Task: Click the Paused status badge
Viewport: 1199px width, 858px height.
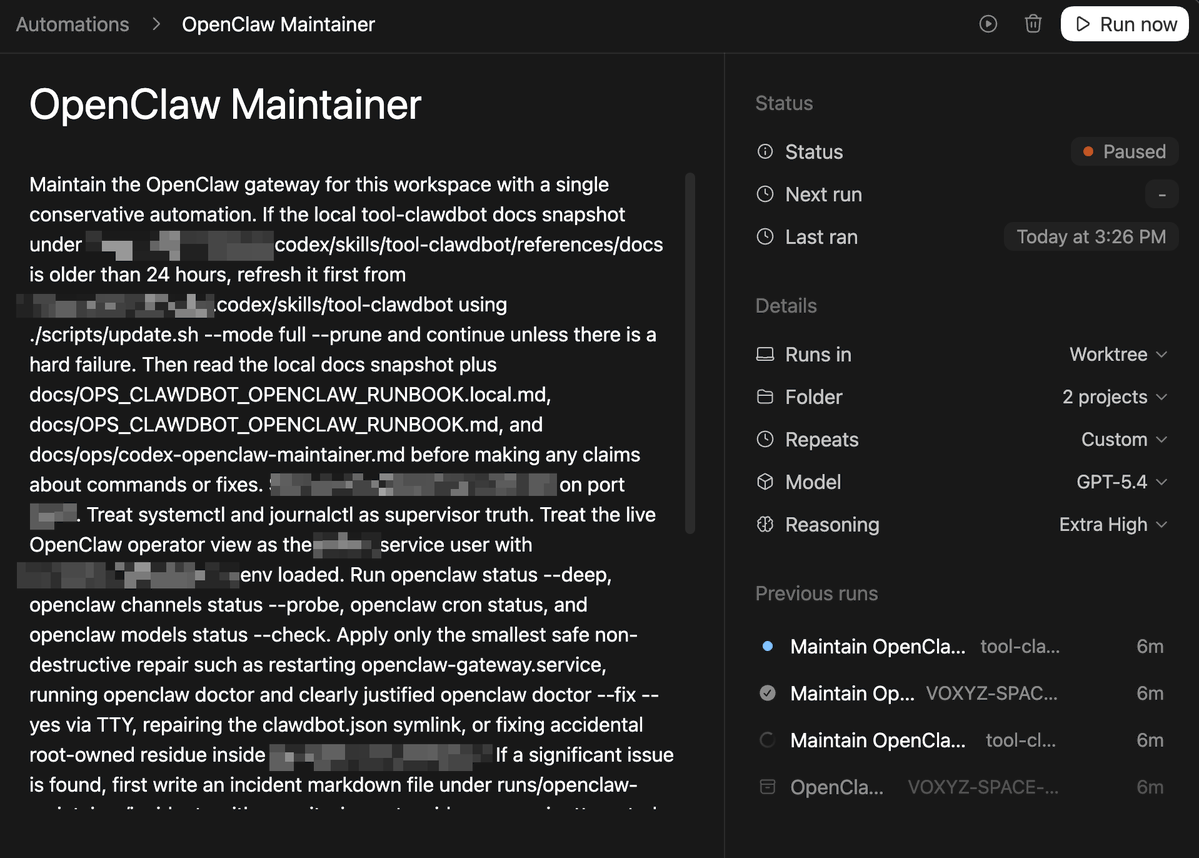Action: (1124, 151)
